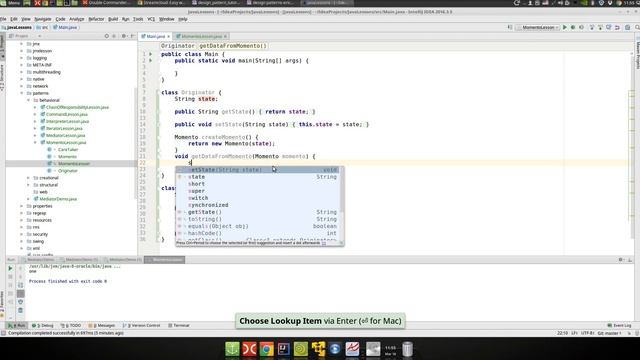Open Run panel settings gear icon
Image resolution: width=640 pixels, height=360 pixels.
point(620,260)
